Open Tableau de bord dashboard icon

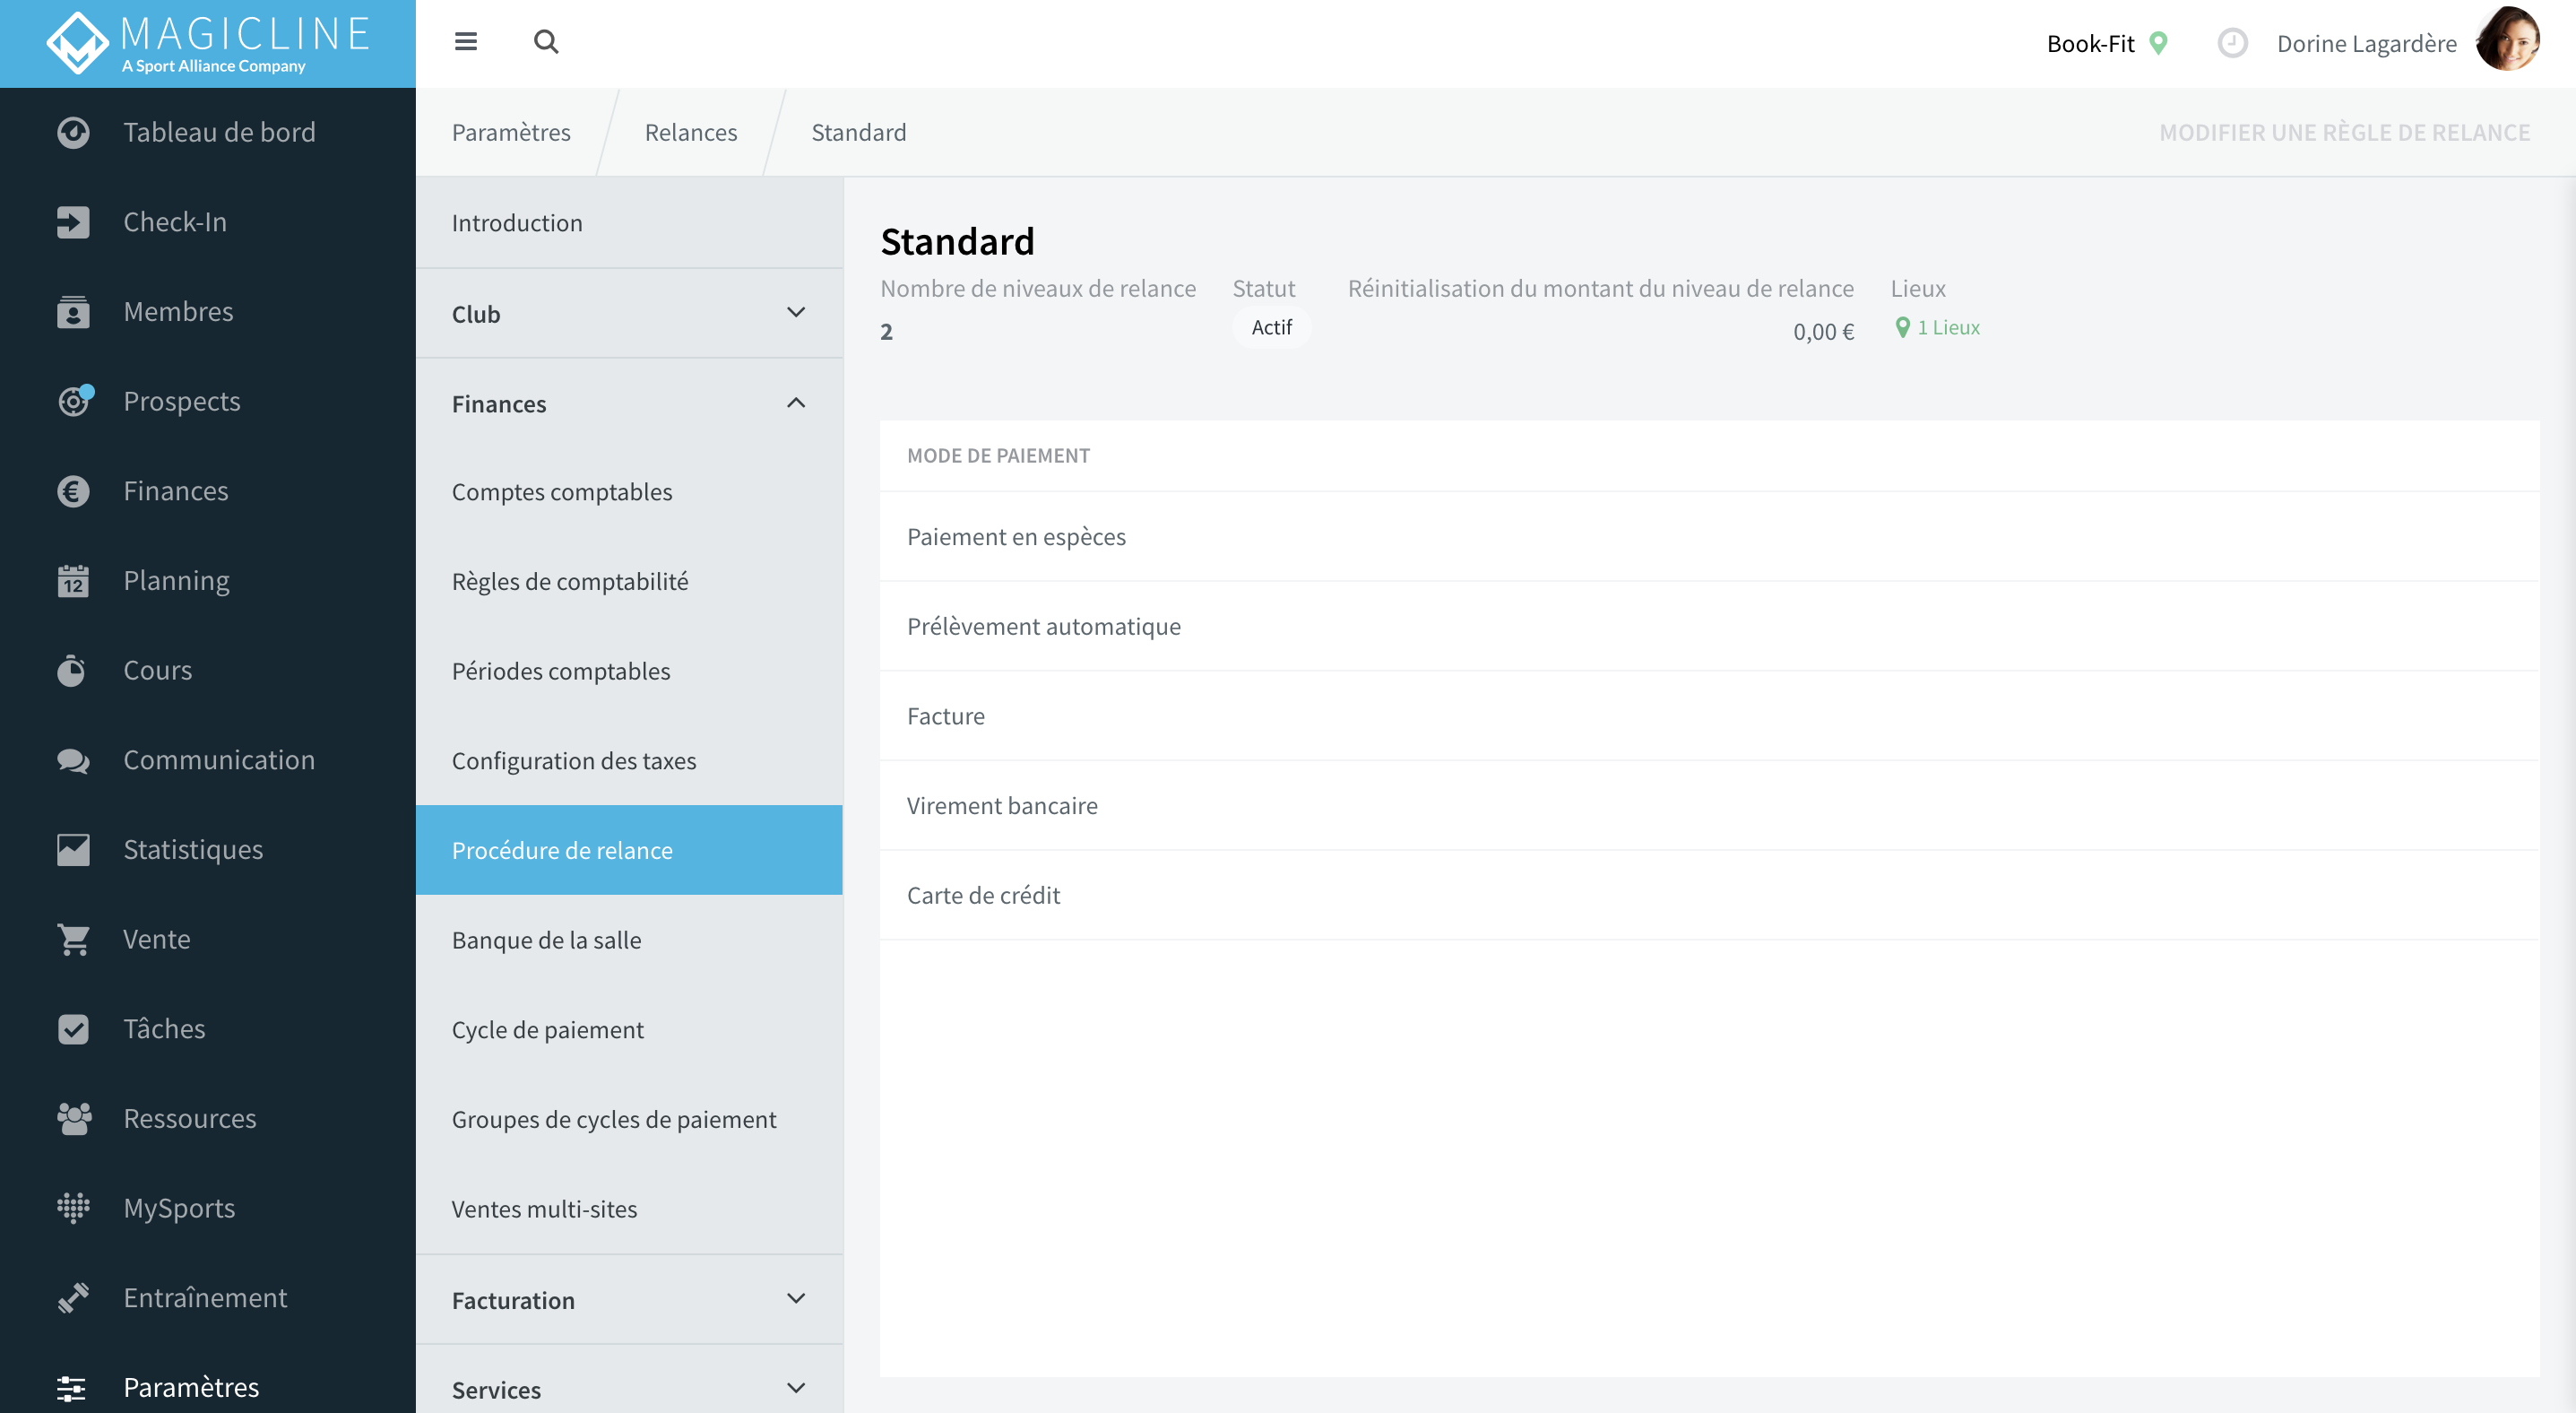click(73, 132)
